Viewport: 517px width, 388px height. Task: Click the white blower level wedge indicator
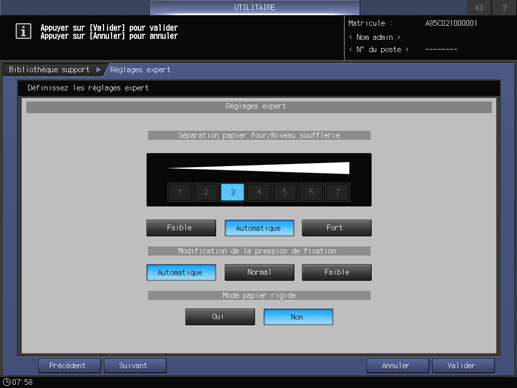tap(259, 168)
